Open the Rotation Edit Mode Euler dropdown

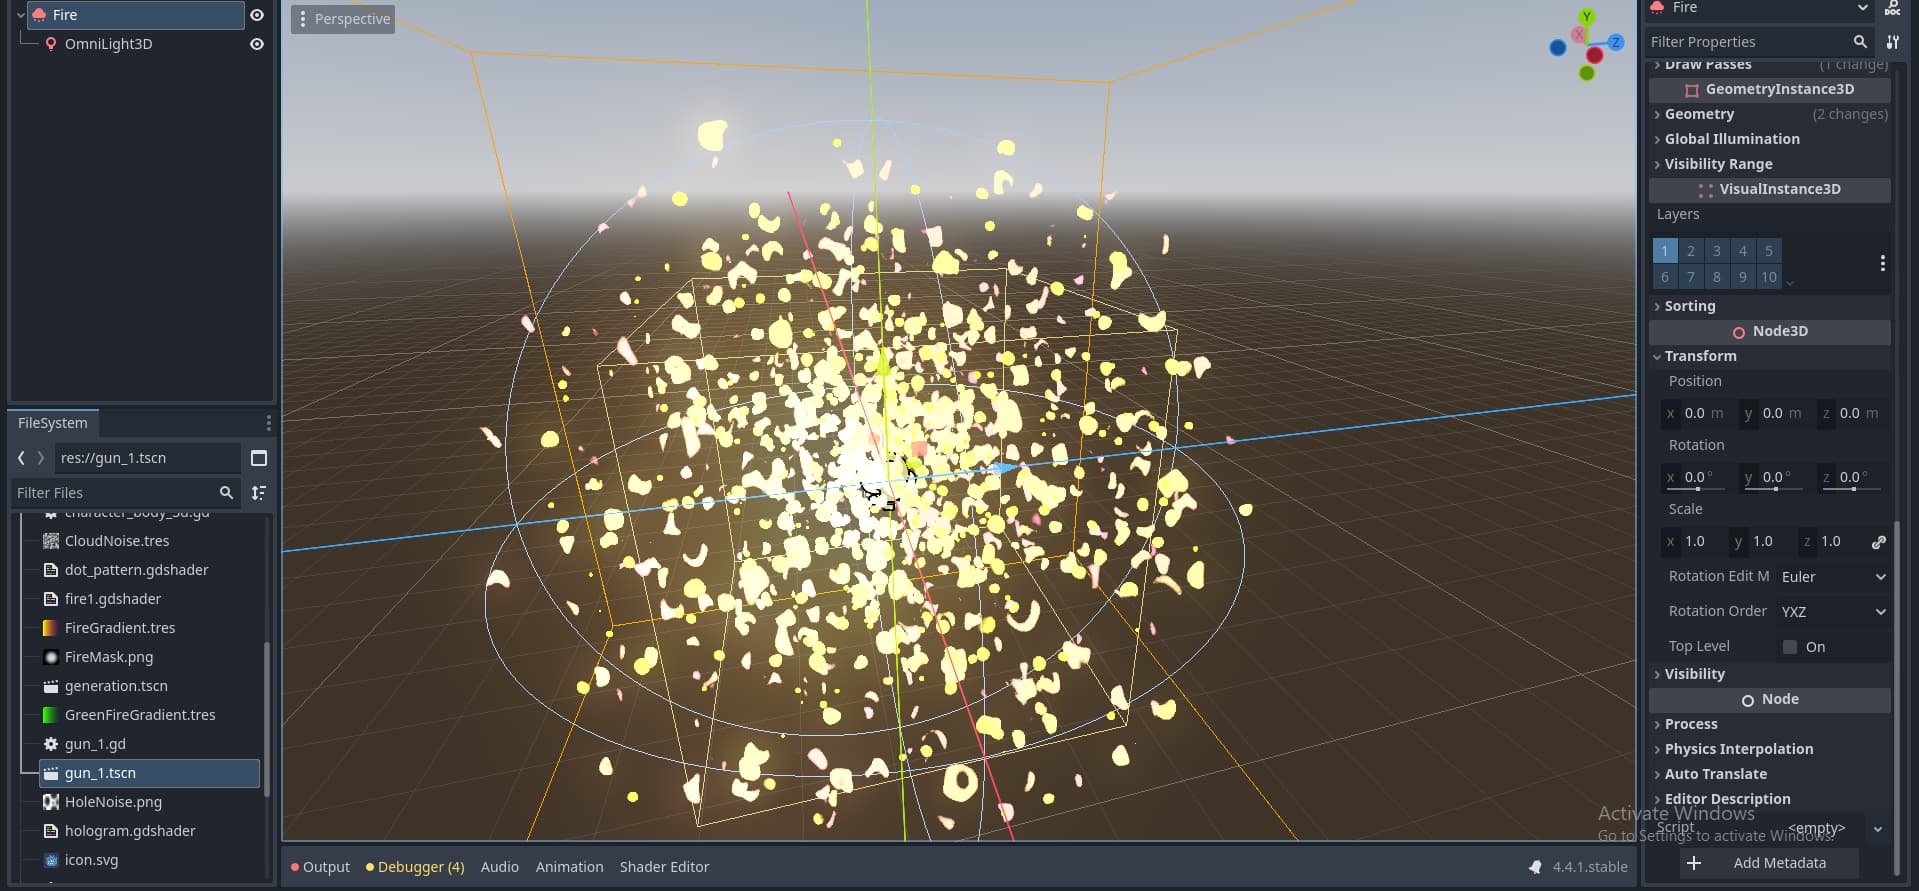(x=1833, y=577)
